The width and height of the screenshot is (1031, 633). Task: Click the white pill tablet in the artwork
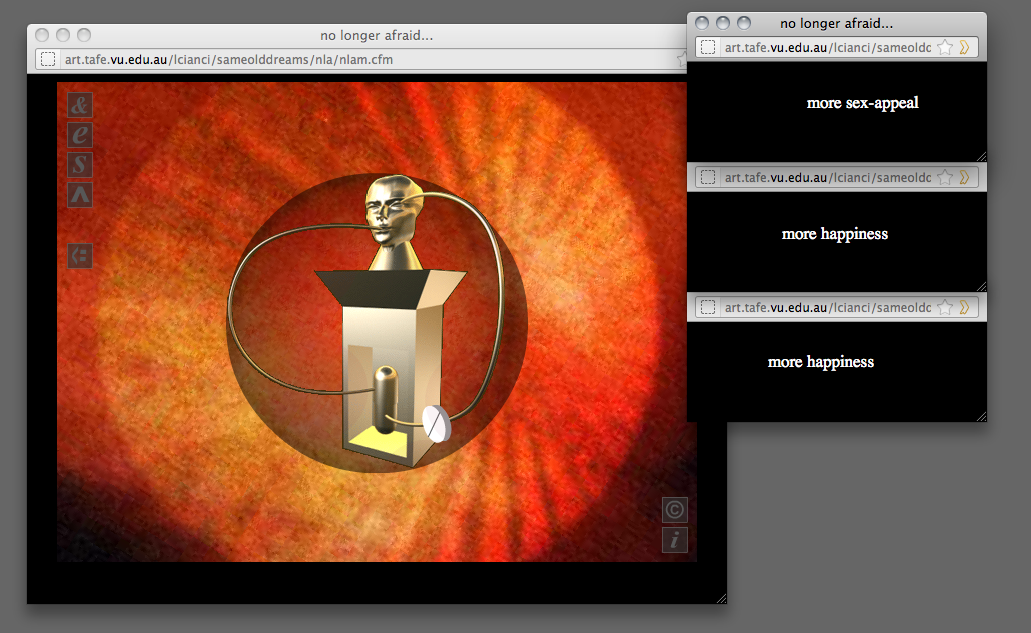(x=436, y=424)
